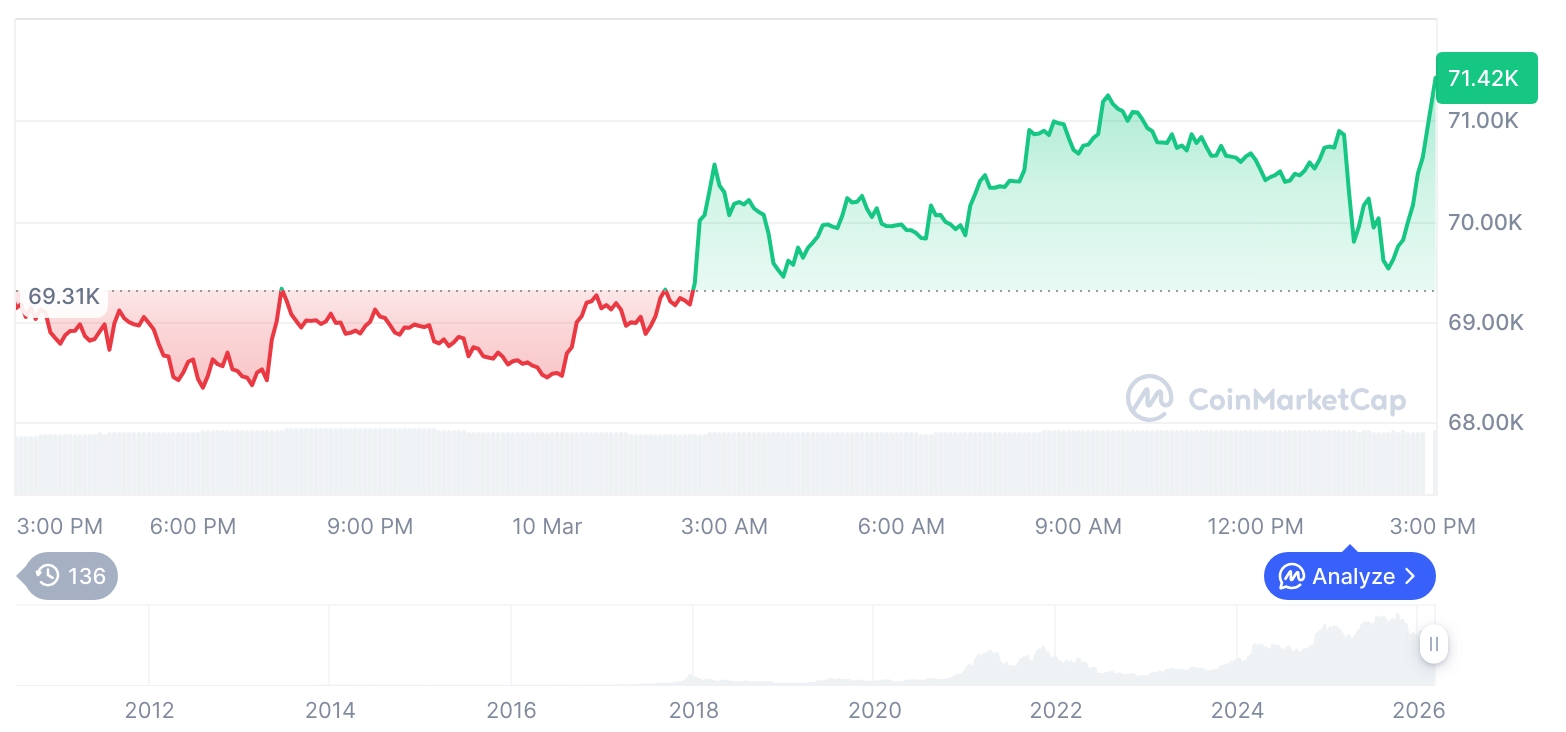This screenshot has width=1566, height=732.
Task: Click the 6:00 PM time axis label
Action: click(x=193, y=527)
